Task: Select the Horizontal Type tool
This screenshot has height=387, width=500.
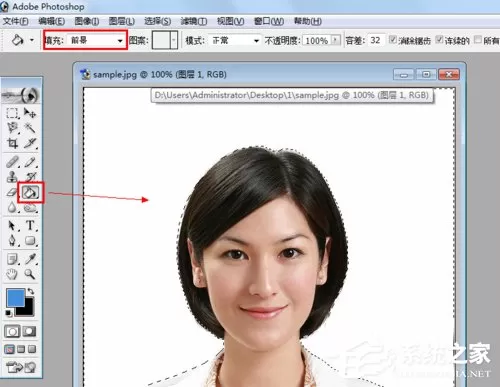Action: click(x=30, y=226)
